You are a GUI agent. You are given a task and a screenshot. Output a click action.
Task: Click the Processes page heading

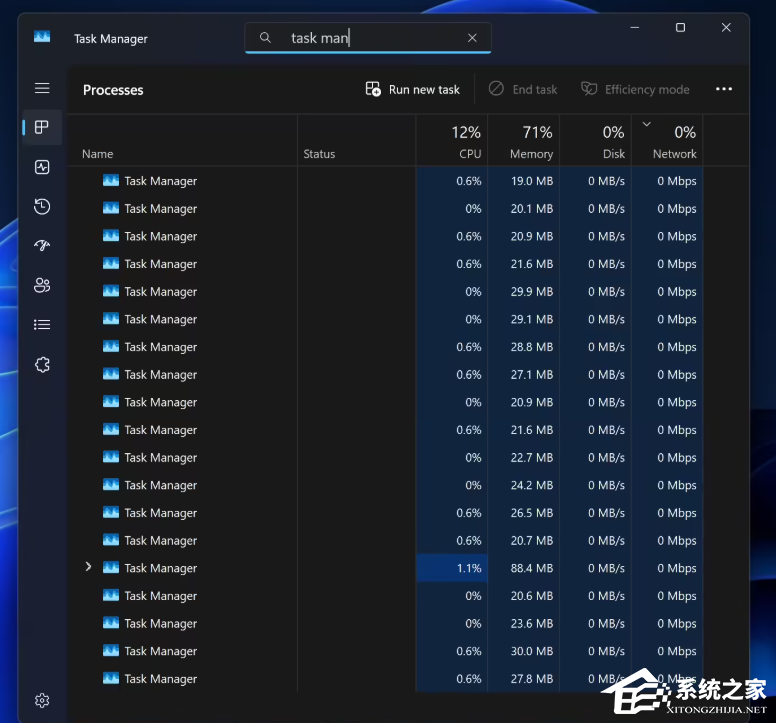click(x=113, y=90)
